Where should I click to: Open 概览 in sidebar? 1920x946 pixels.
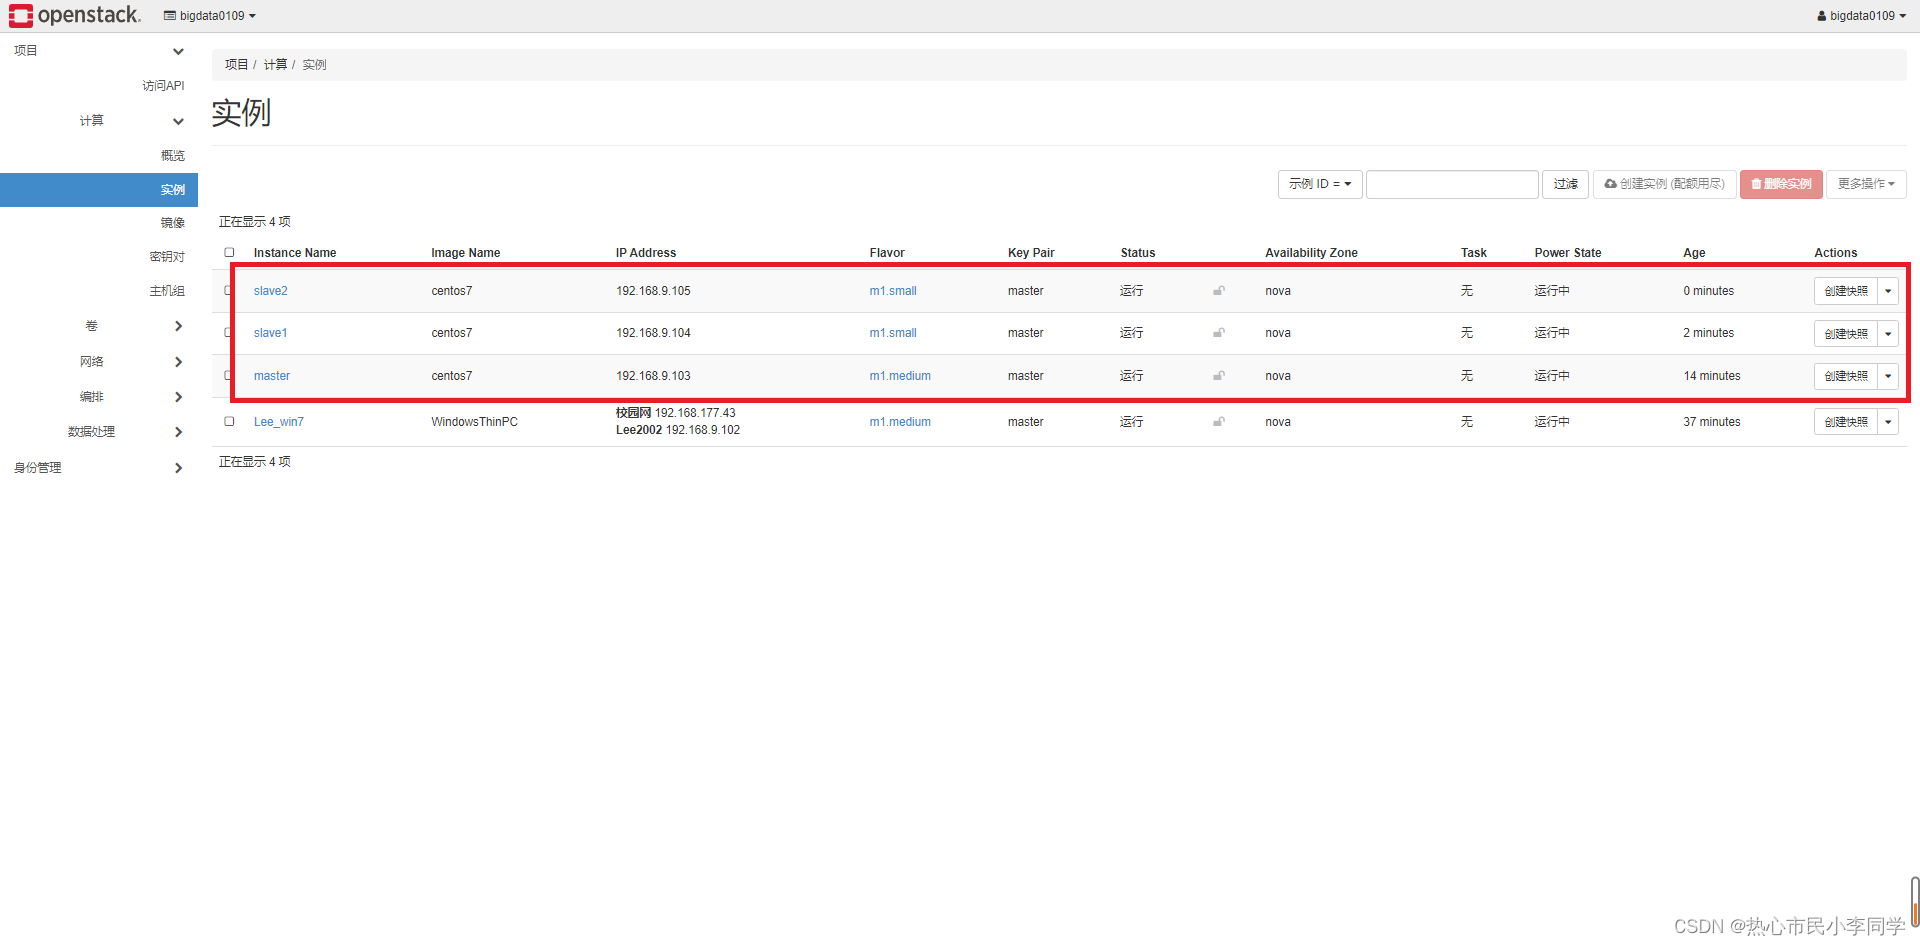(x=173, y=156)
